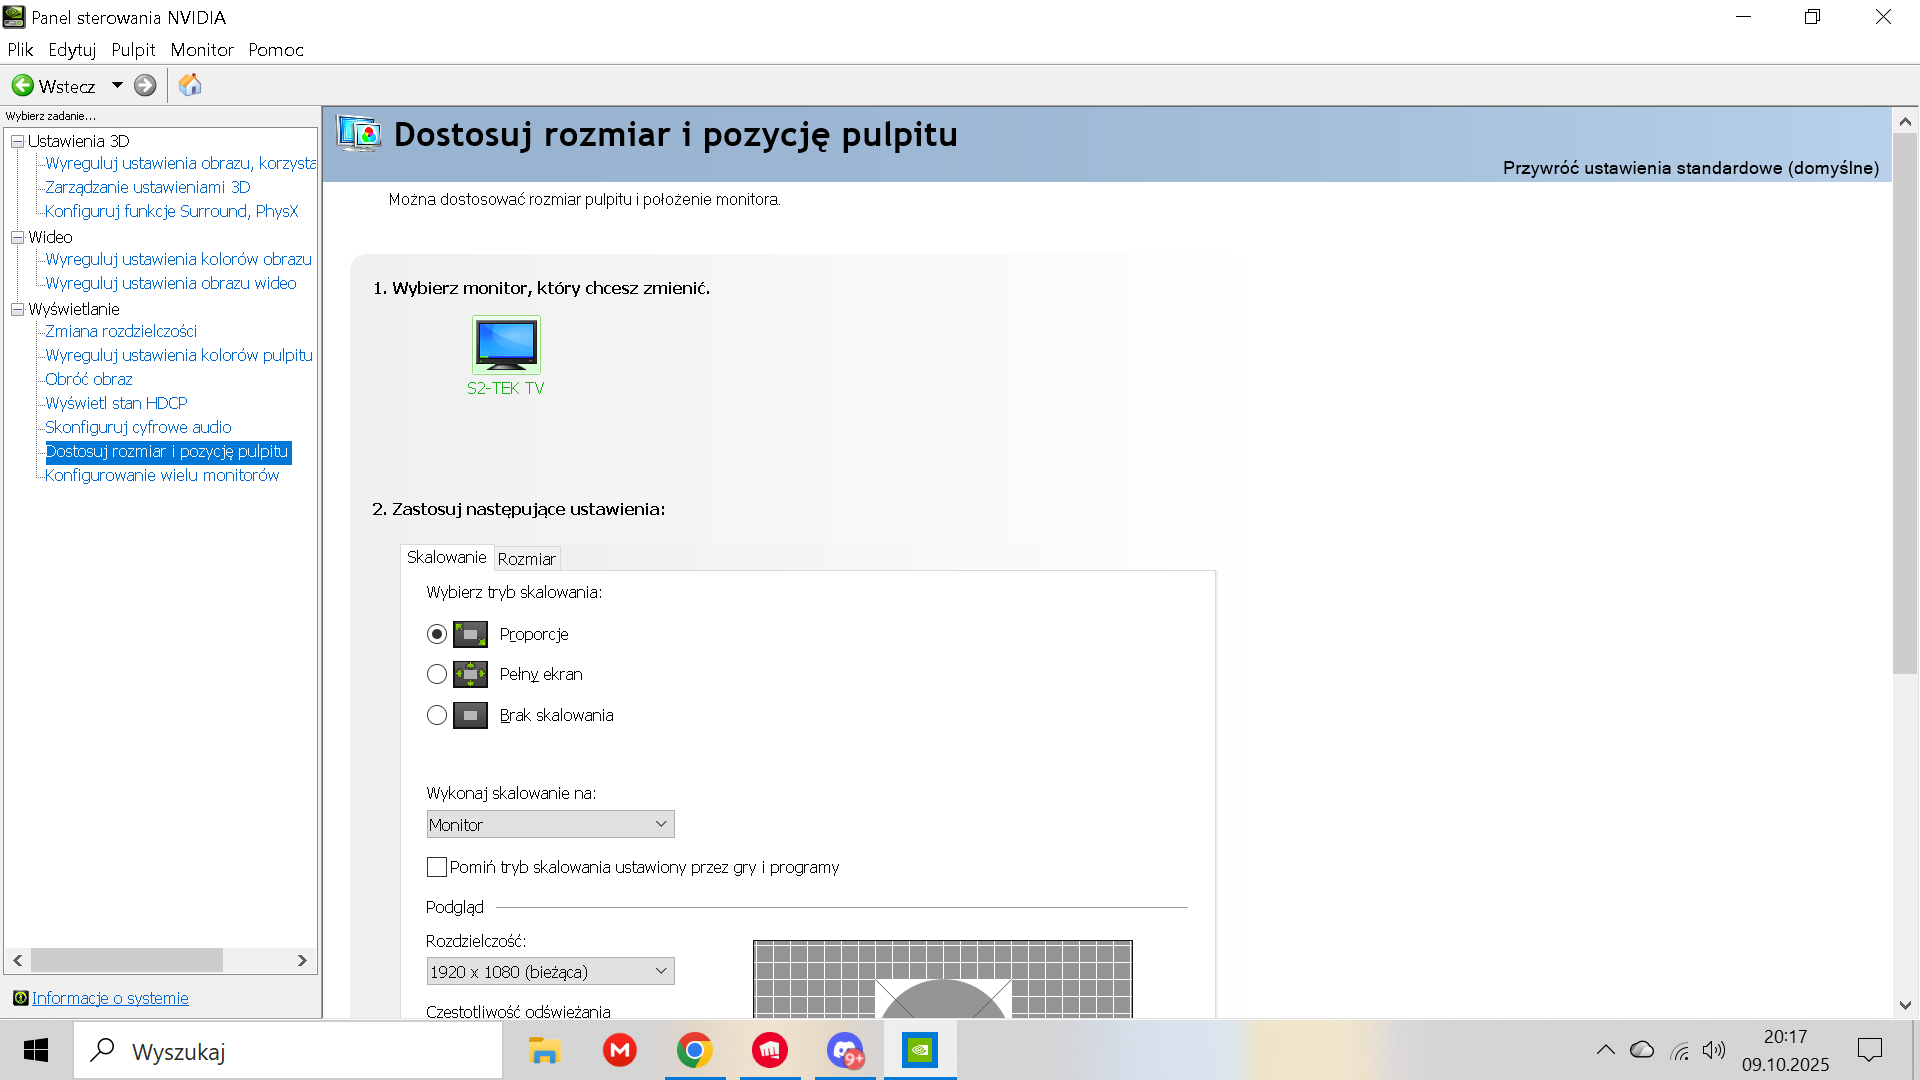
Task: Select the S2-TEK TV monitor icon
Action: (x=506, y=345)
